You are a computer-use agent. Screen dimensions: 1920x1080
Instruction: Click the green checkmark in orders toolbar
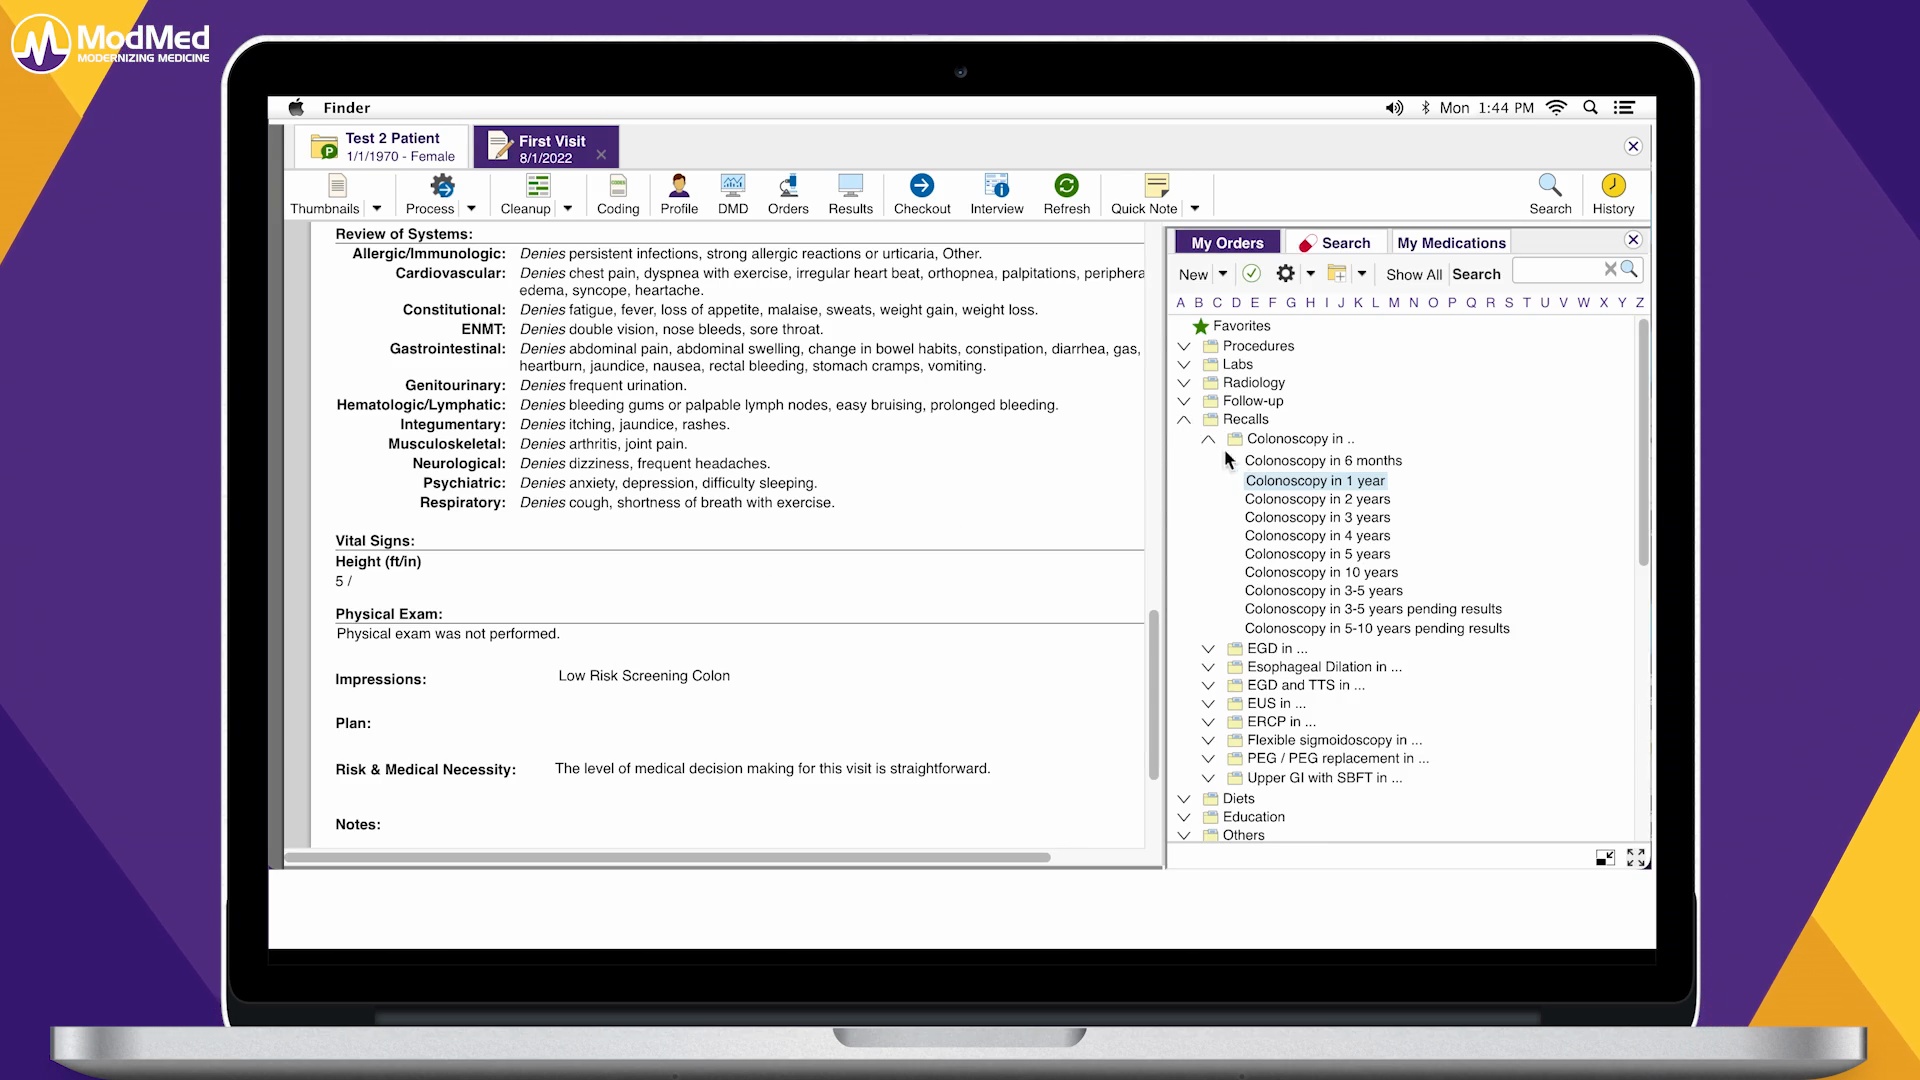[x=1251, y=274]
